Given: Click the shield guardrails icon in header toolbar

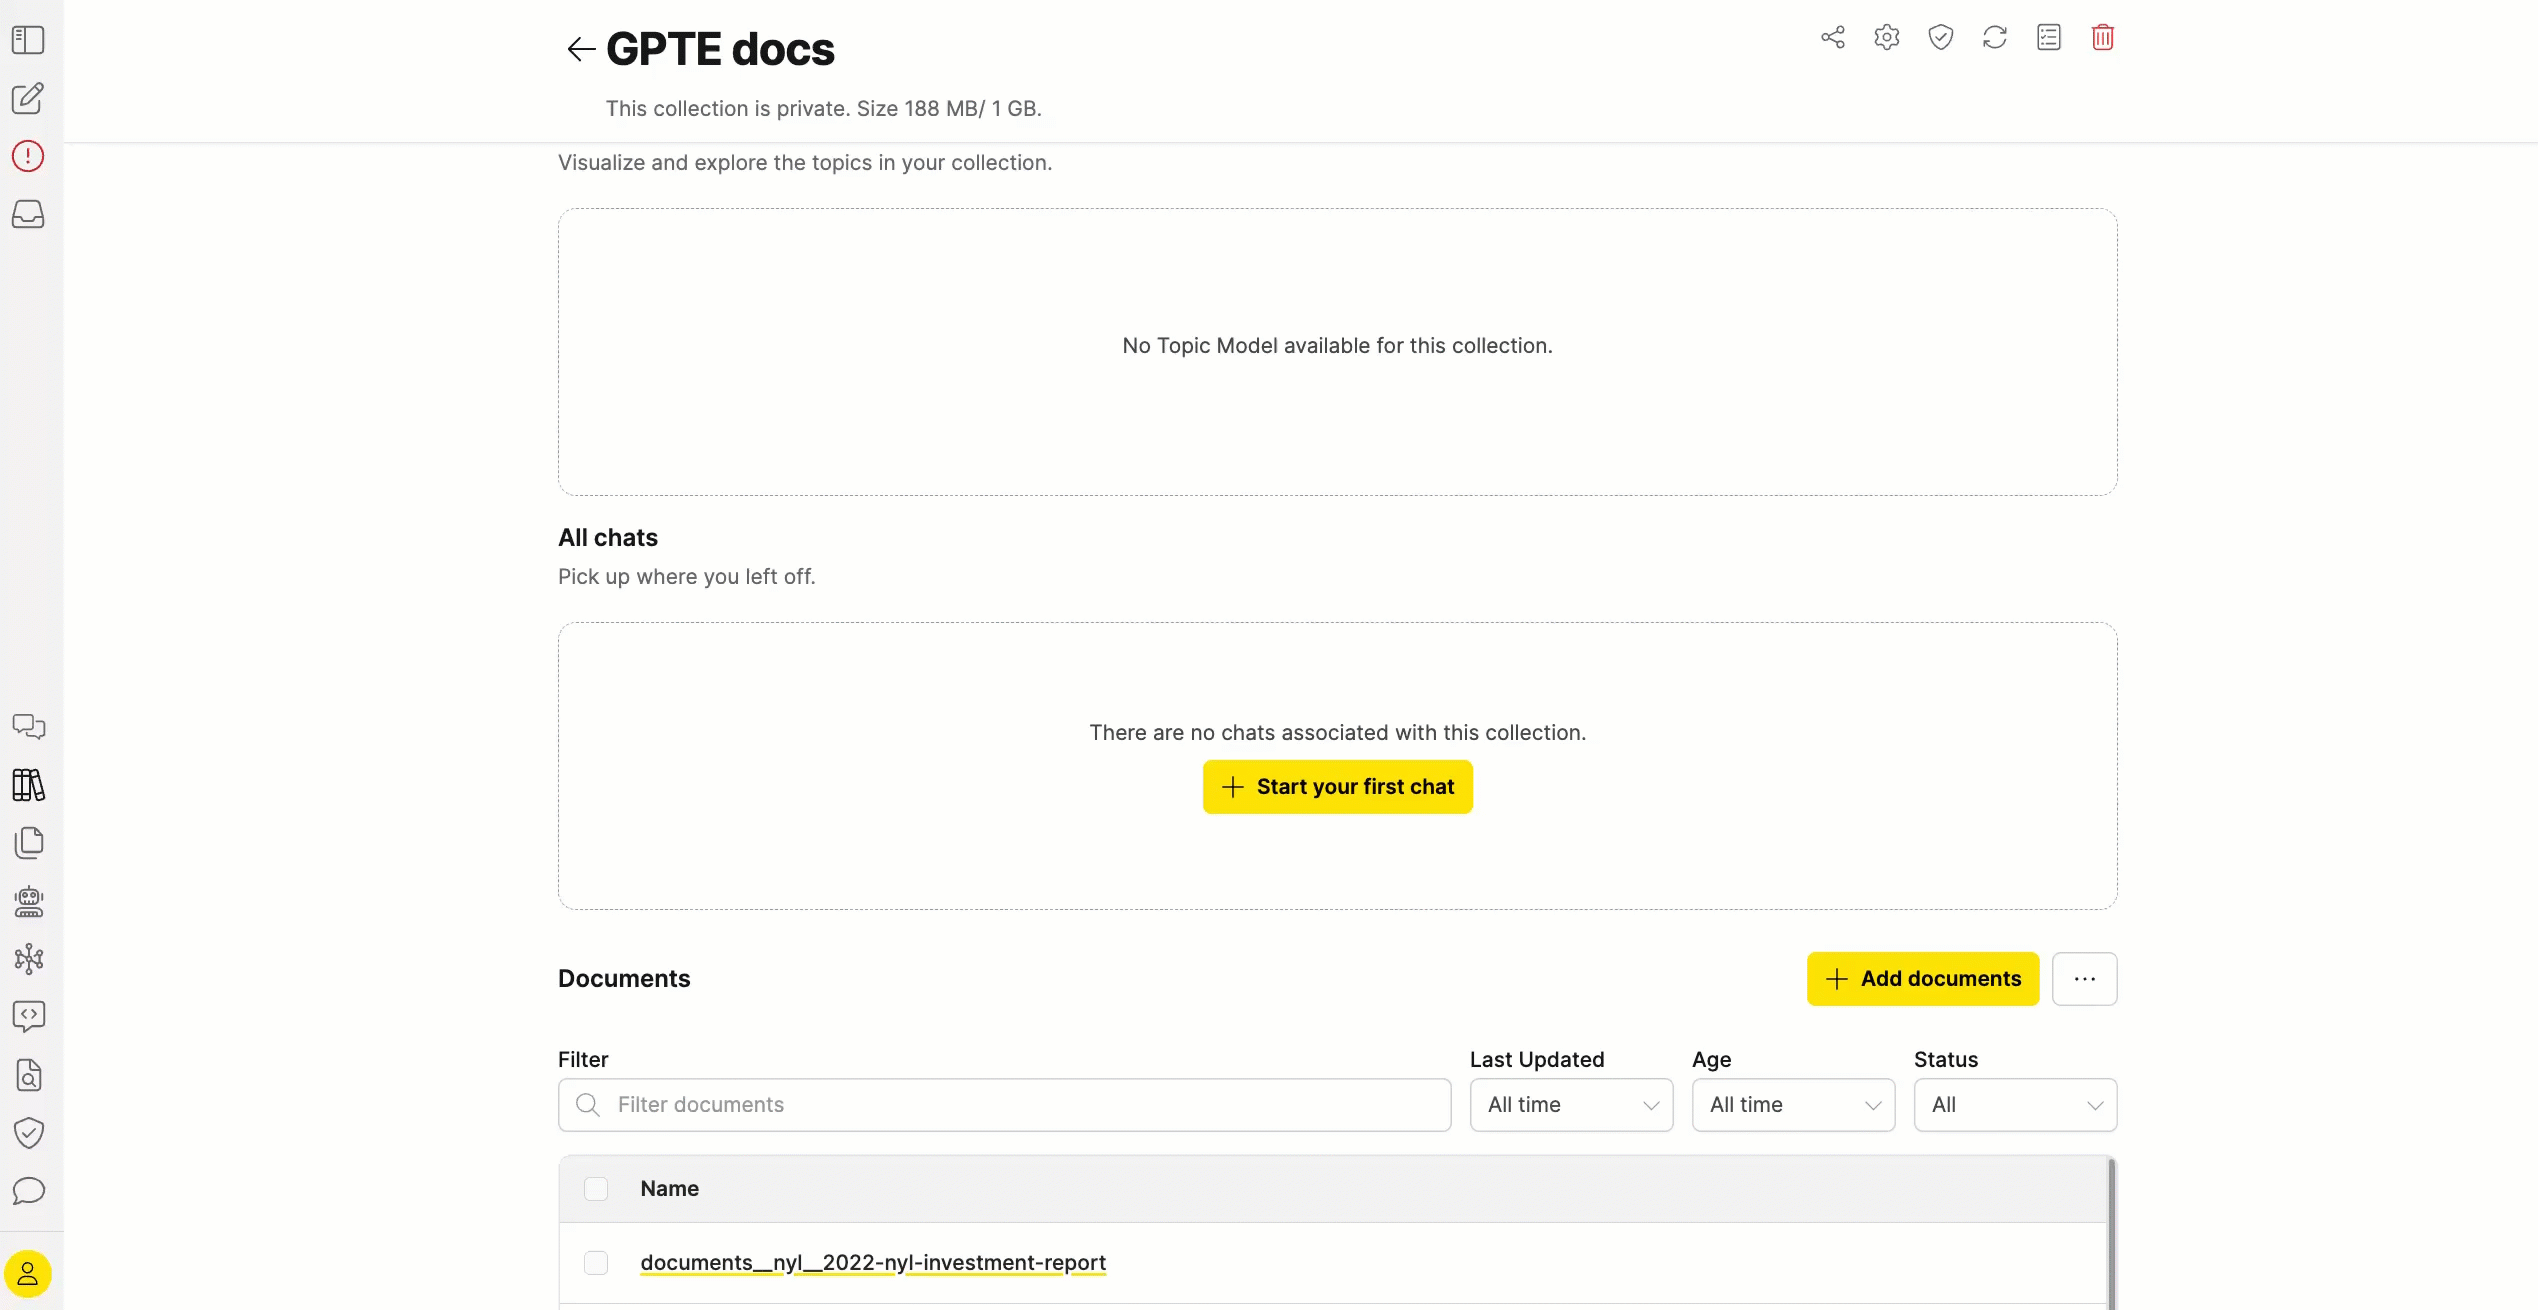Looking at the screenshot, I should tap(1940, 38).
